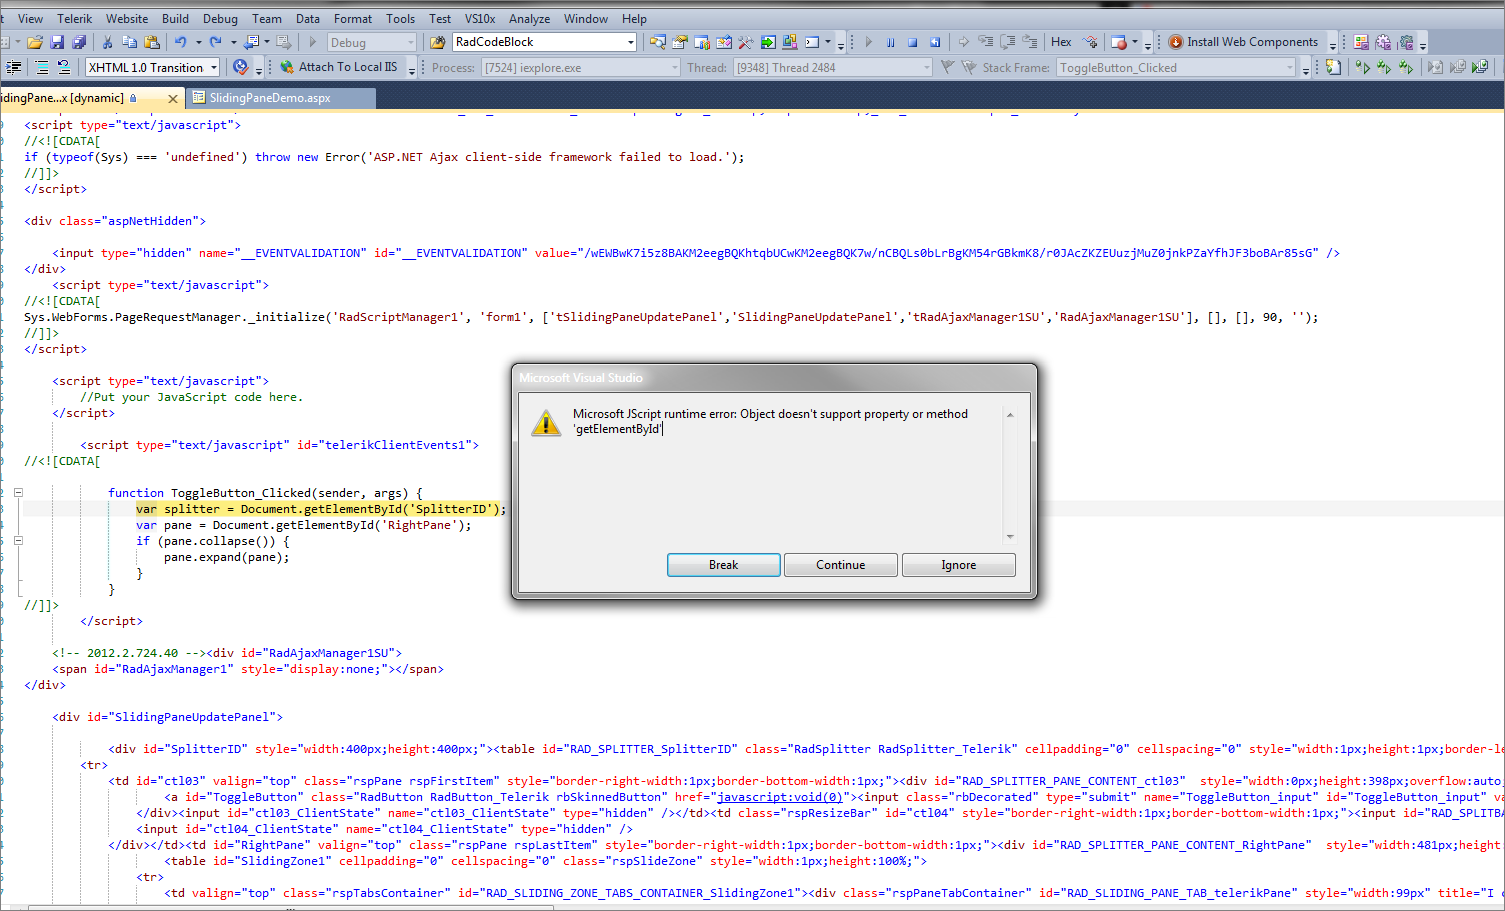The image size is (1505, 911).
Task: Click the Uncomment Selection icon
Action: tap(64, 67)
